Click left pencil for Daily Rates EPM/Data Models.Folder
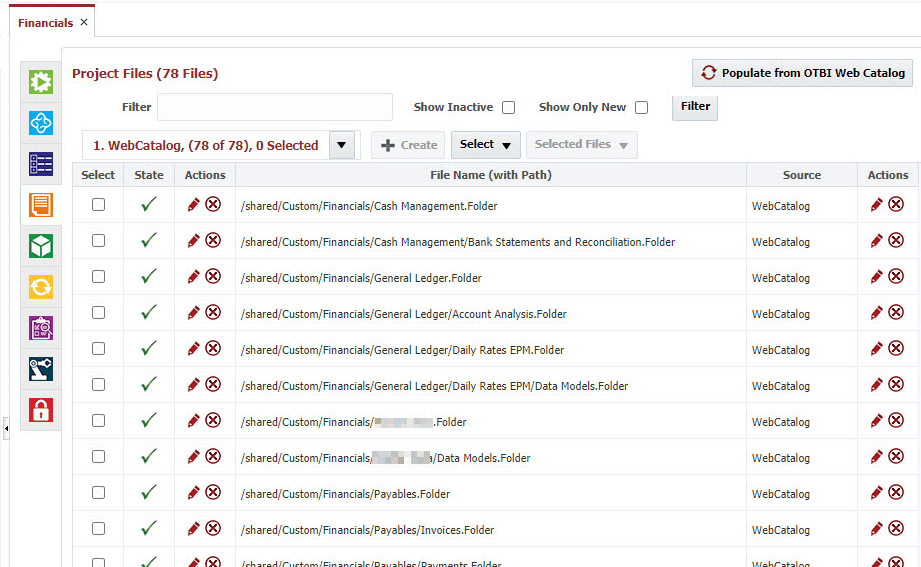The height and width of the screenshot is (567, 921). tap(193, 384)
